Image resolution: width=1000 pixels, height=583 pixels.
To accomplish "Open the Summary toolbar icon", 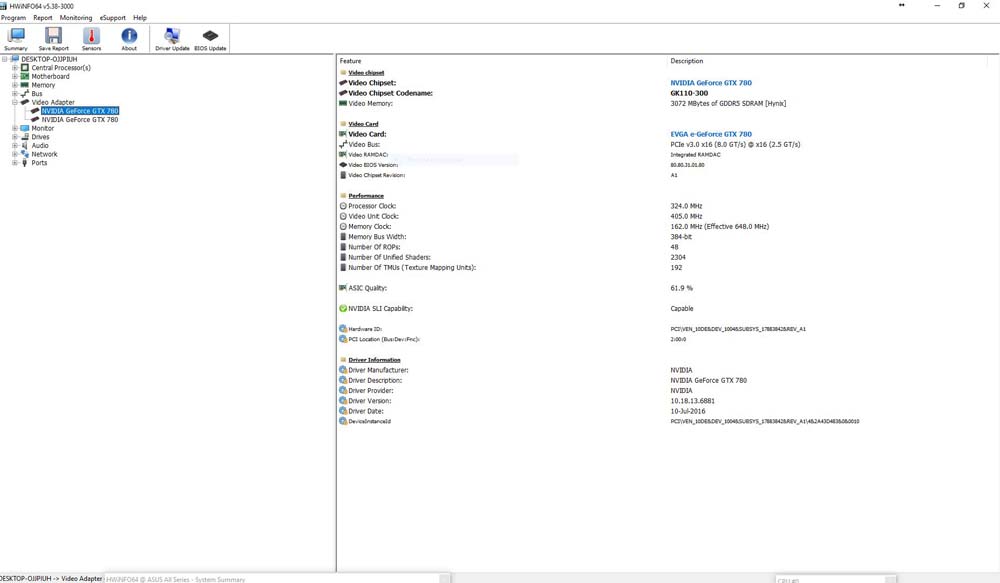I will (x=16, y=39).
